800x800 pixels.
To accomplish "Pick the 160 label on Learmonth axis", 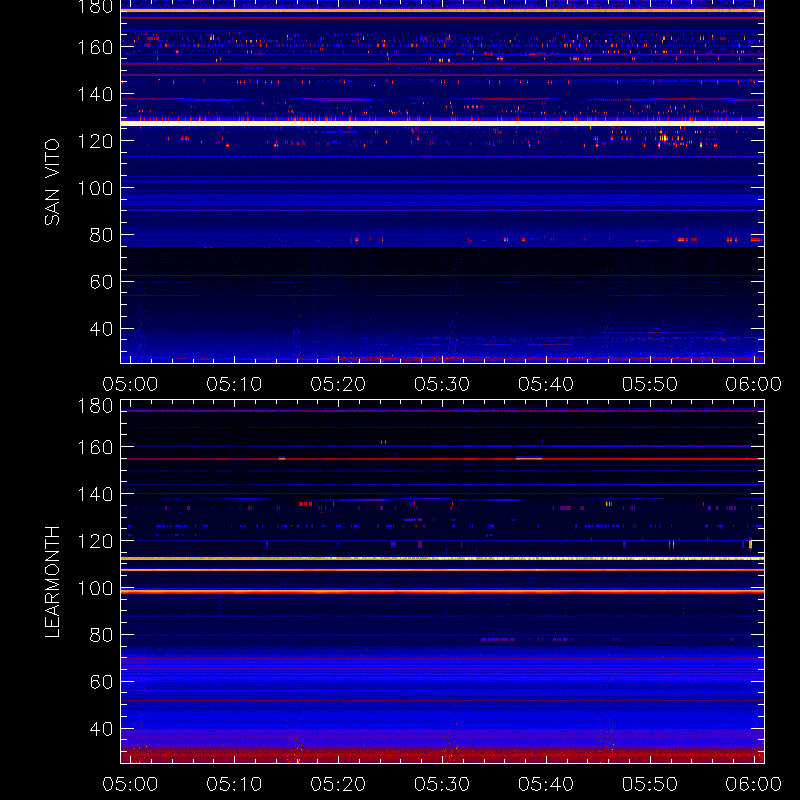I will pyautogui.click(x=95, y=447).
